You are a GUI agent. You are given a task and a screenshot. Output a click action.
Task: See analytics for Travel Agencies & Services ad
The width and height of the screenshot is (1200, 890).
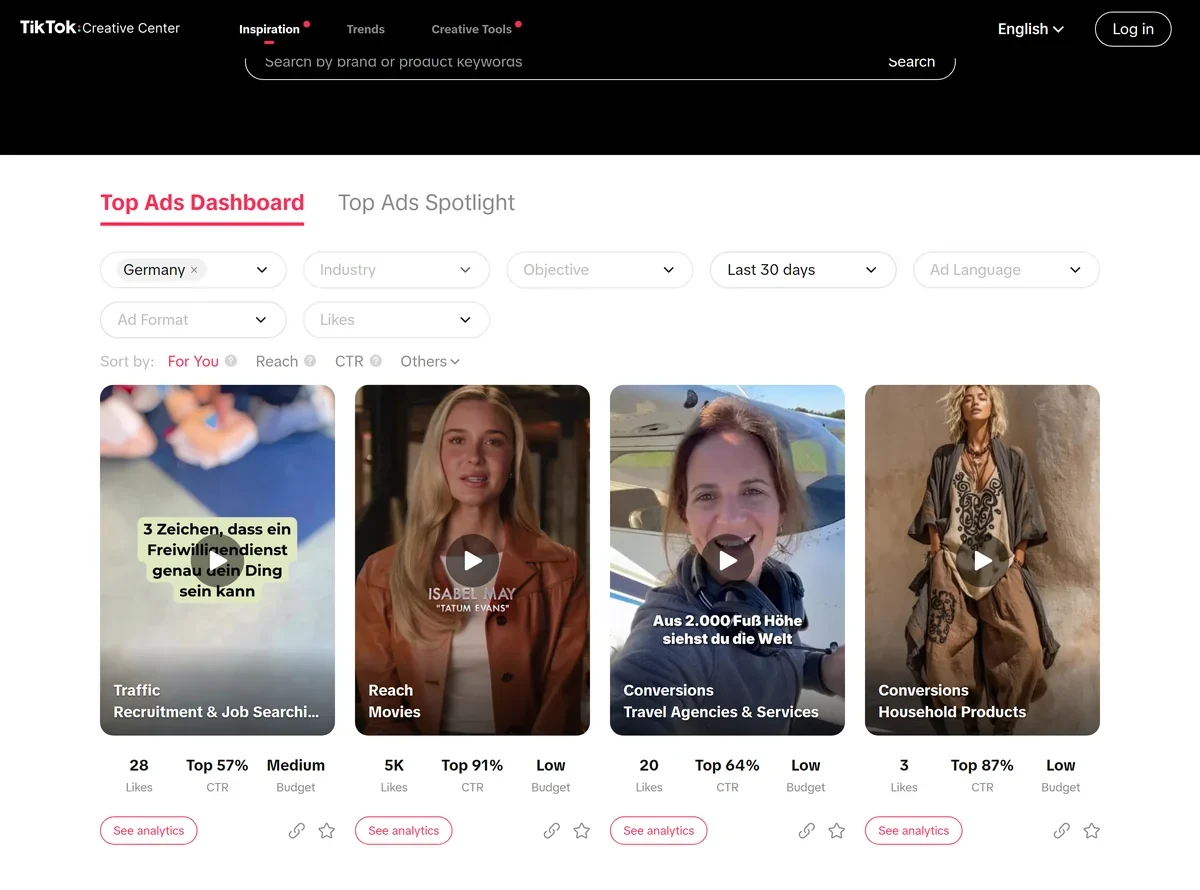pos(659,831)
